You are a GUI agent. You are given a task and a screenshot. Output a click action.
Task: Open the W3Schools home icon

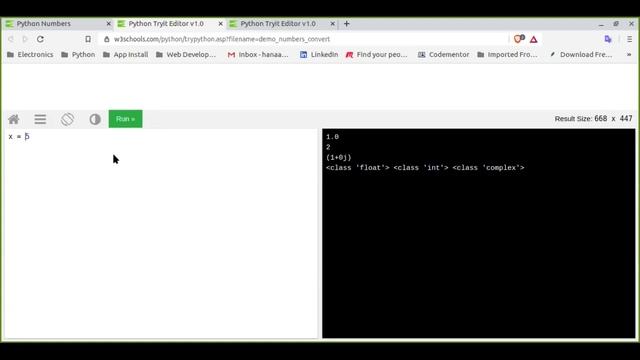click(x=14, y=119)
